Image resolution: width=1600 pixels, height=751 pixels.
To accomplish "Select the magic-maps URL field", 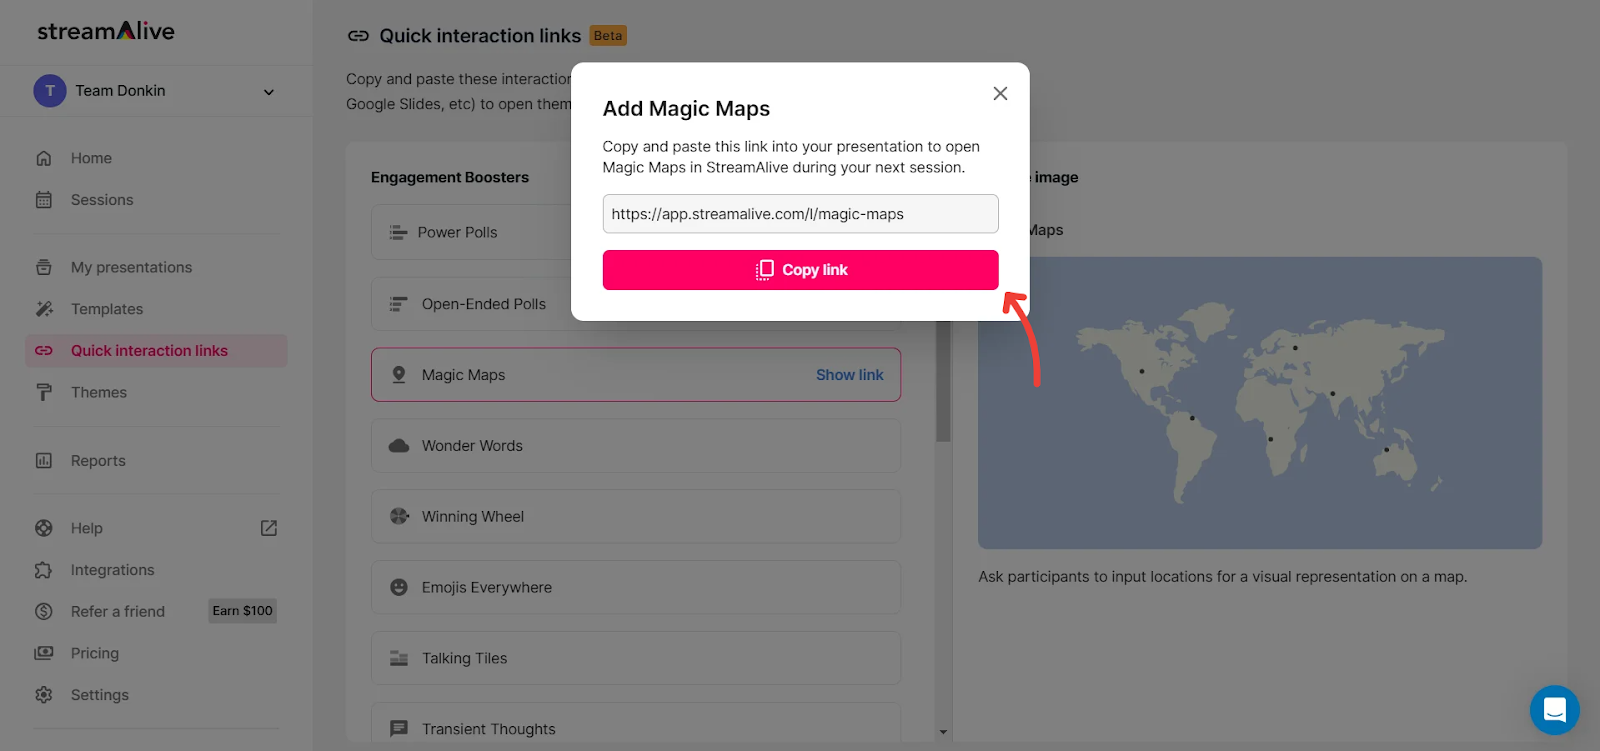I will (800, 214).
